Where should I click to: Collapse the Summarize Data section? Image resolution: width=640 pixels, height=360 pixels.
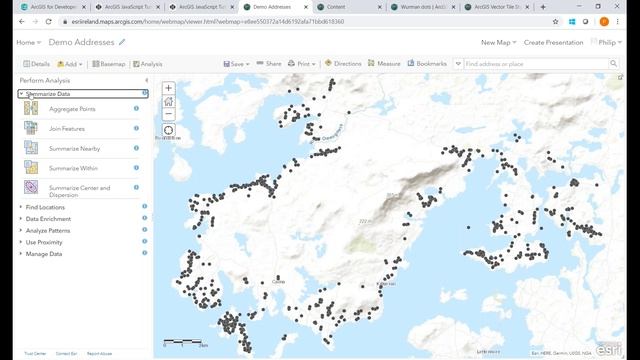pyautogui.click(x=21, y=94)
